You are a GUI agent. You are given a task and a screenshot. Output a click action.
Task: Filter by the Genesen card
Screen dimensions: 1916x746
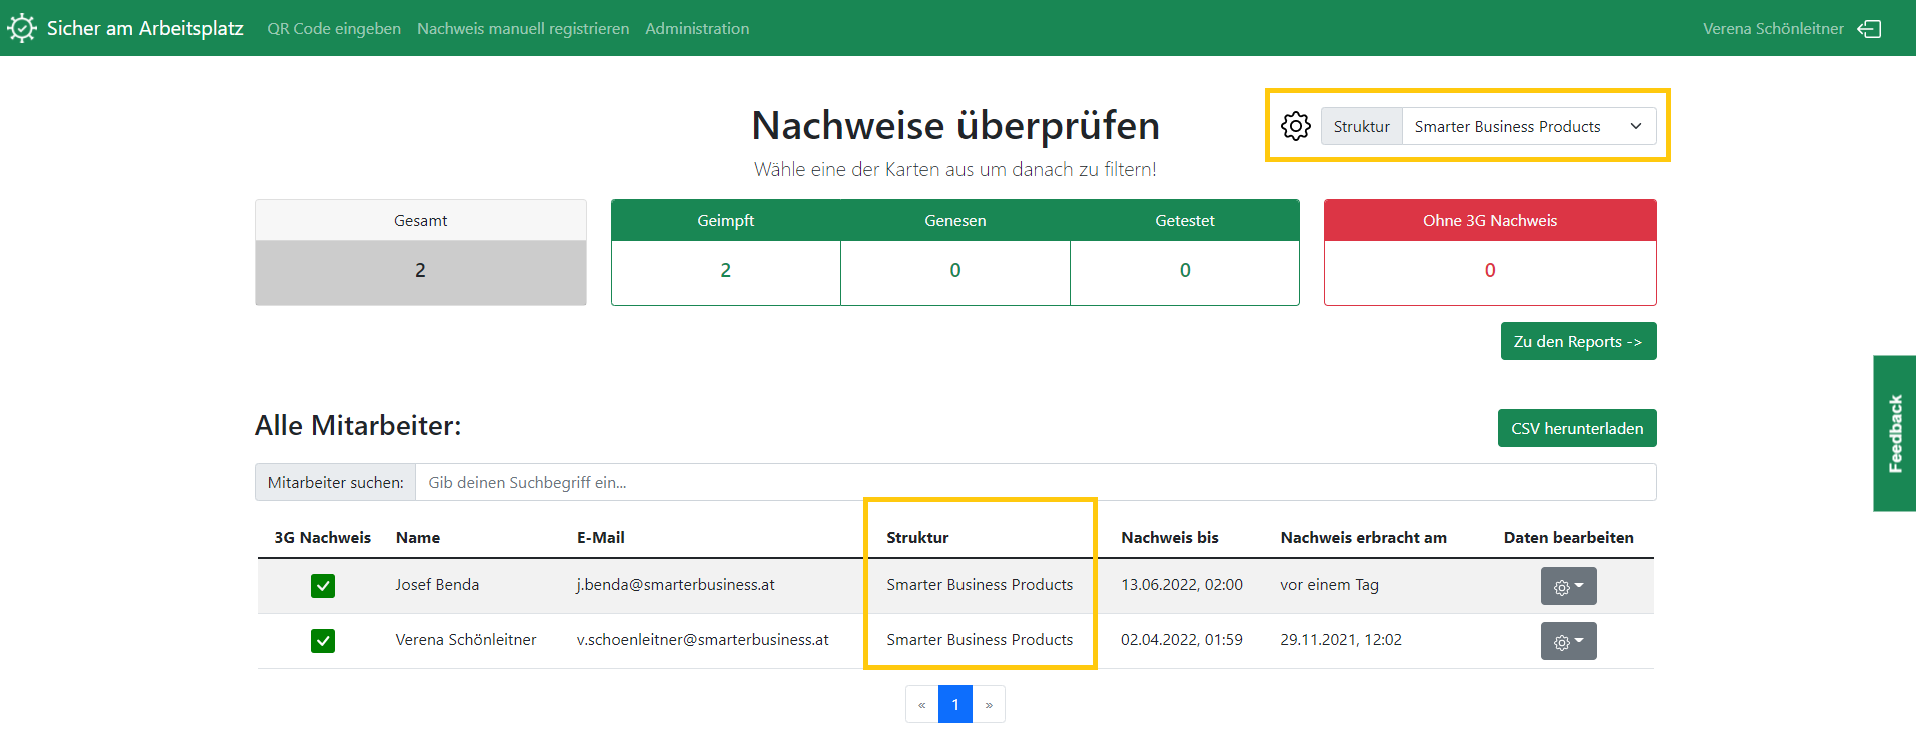(955, 252)
